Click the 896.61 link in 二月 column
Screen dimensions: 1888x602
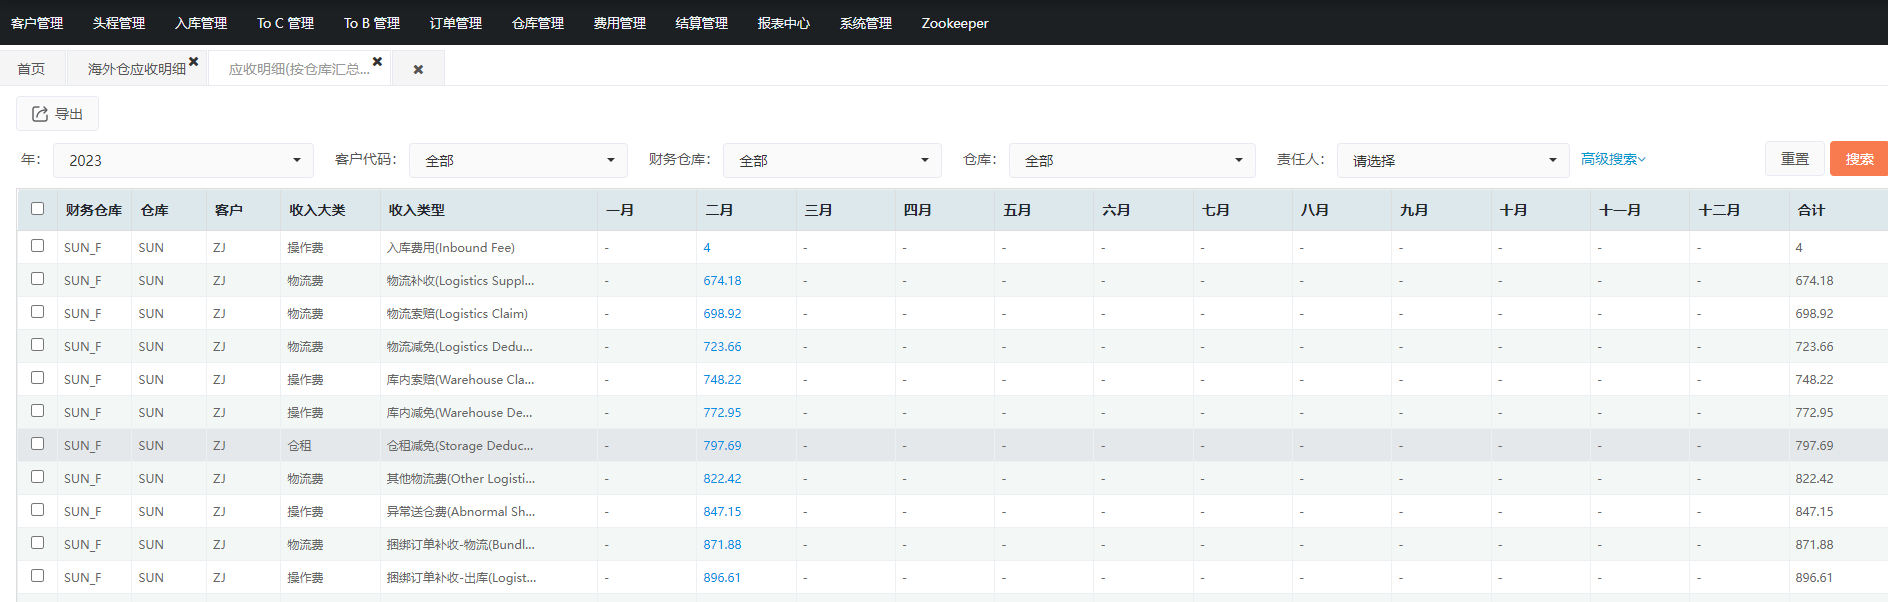[722, 577]
